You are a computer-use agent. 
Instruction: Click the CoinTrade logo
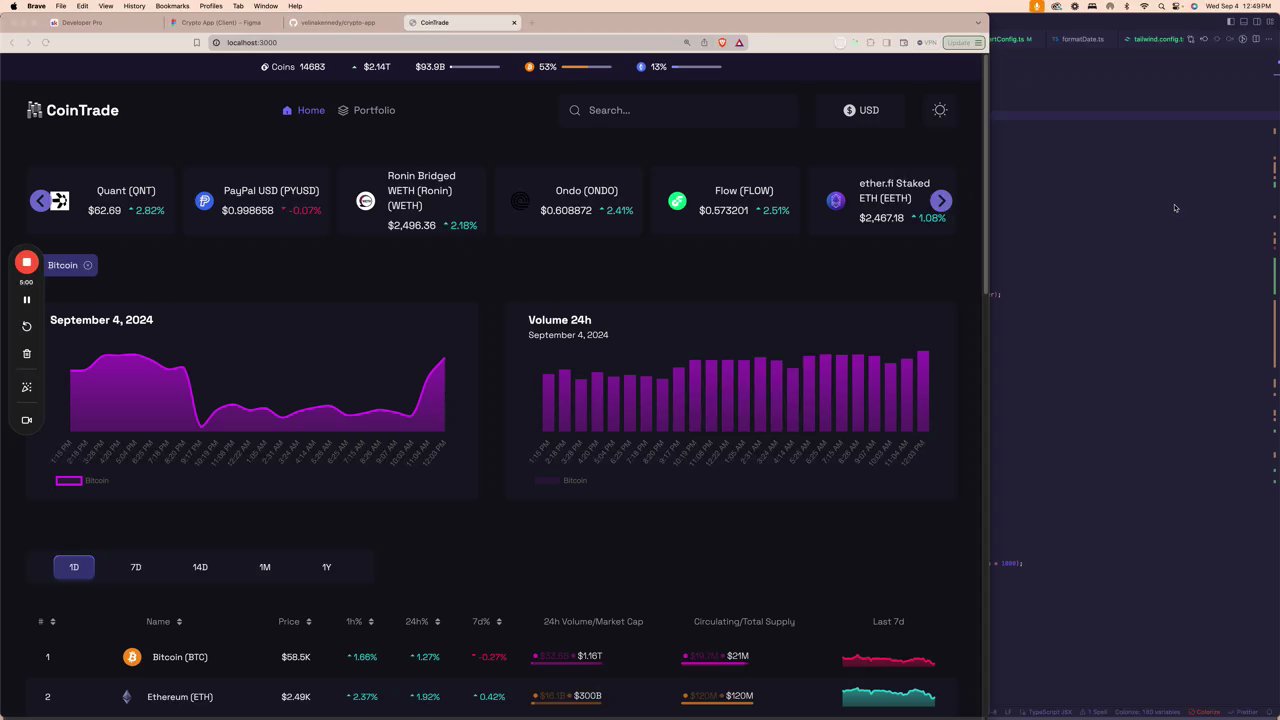(72, 110)
